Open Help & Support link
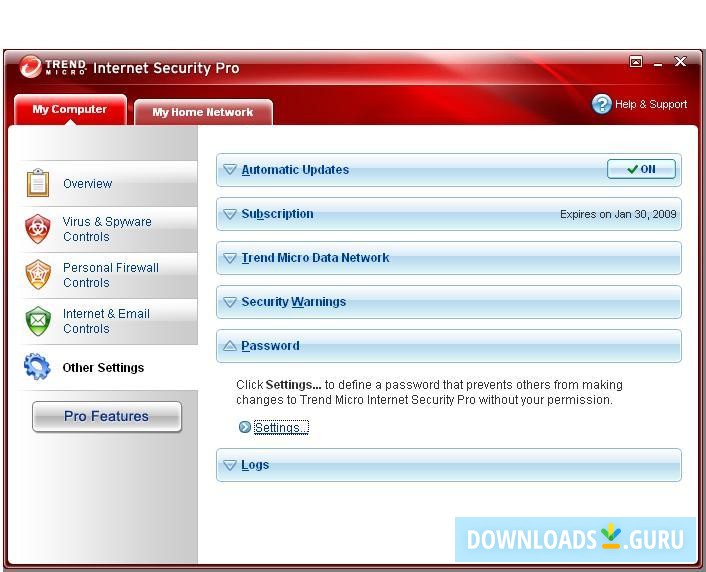This screenshot has width=706, height=572. (651, 104)
